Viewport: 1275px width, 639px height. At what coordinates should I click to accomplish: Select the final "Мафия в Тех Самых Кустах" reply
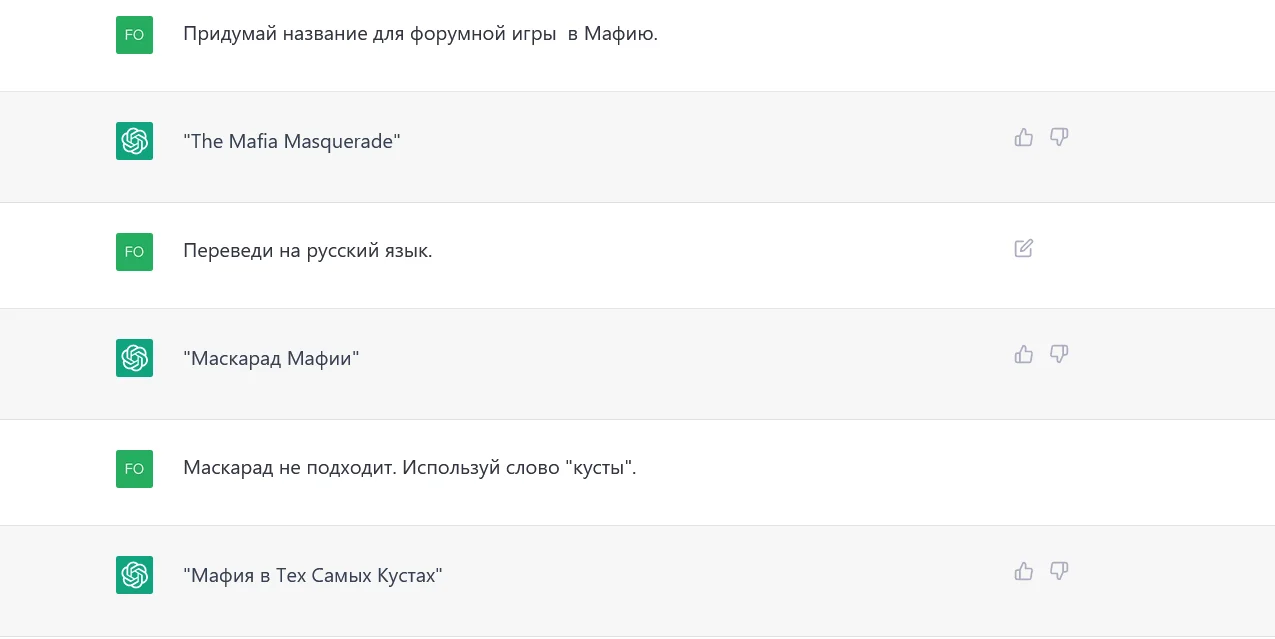tap(311, 575)
